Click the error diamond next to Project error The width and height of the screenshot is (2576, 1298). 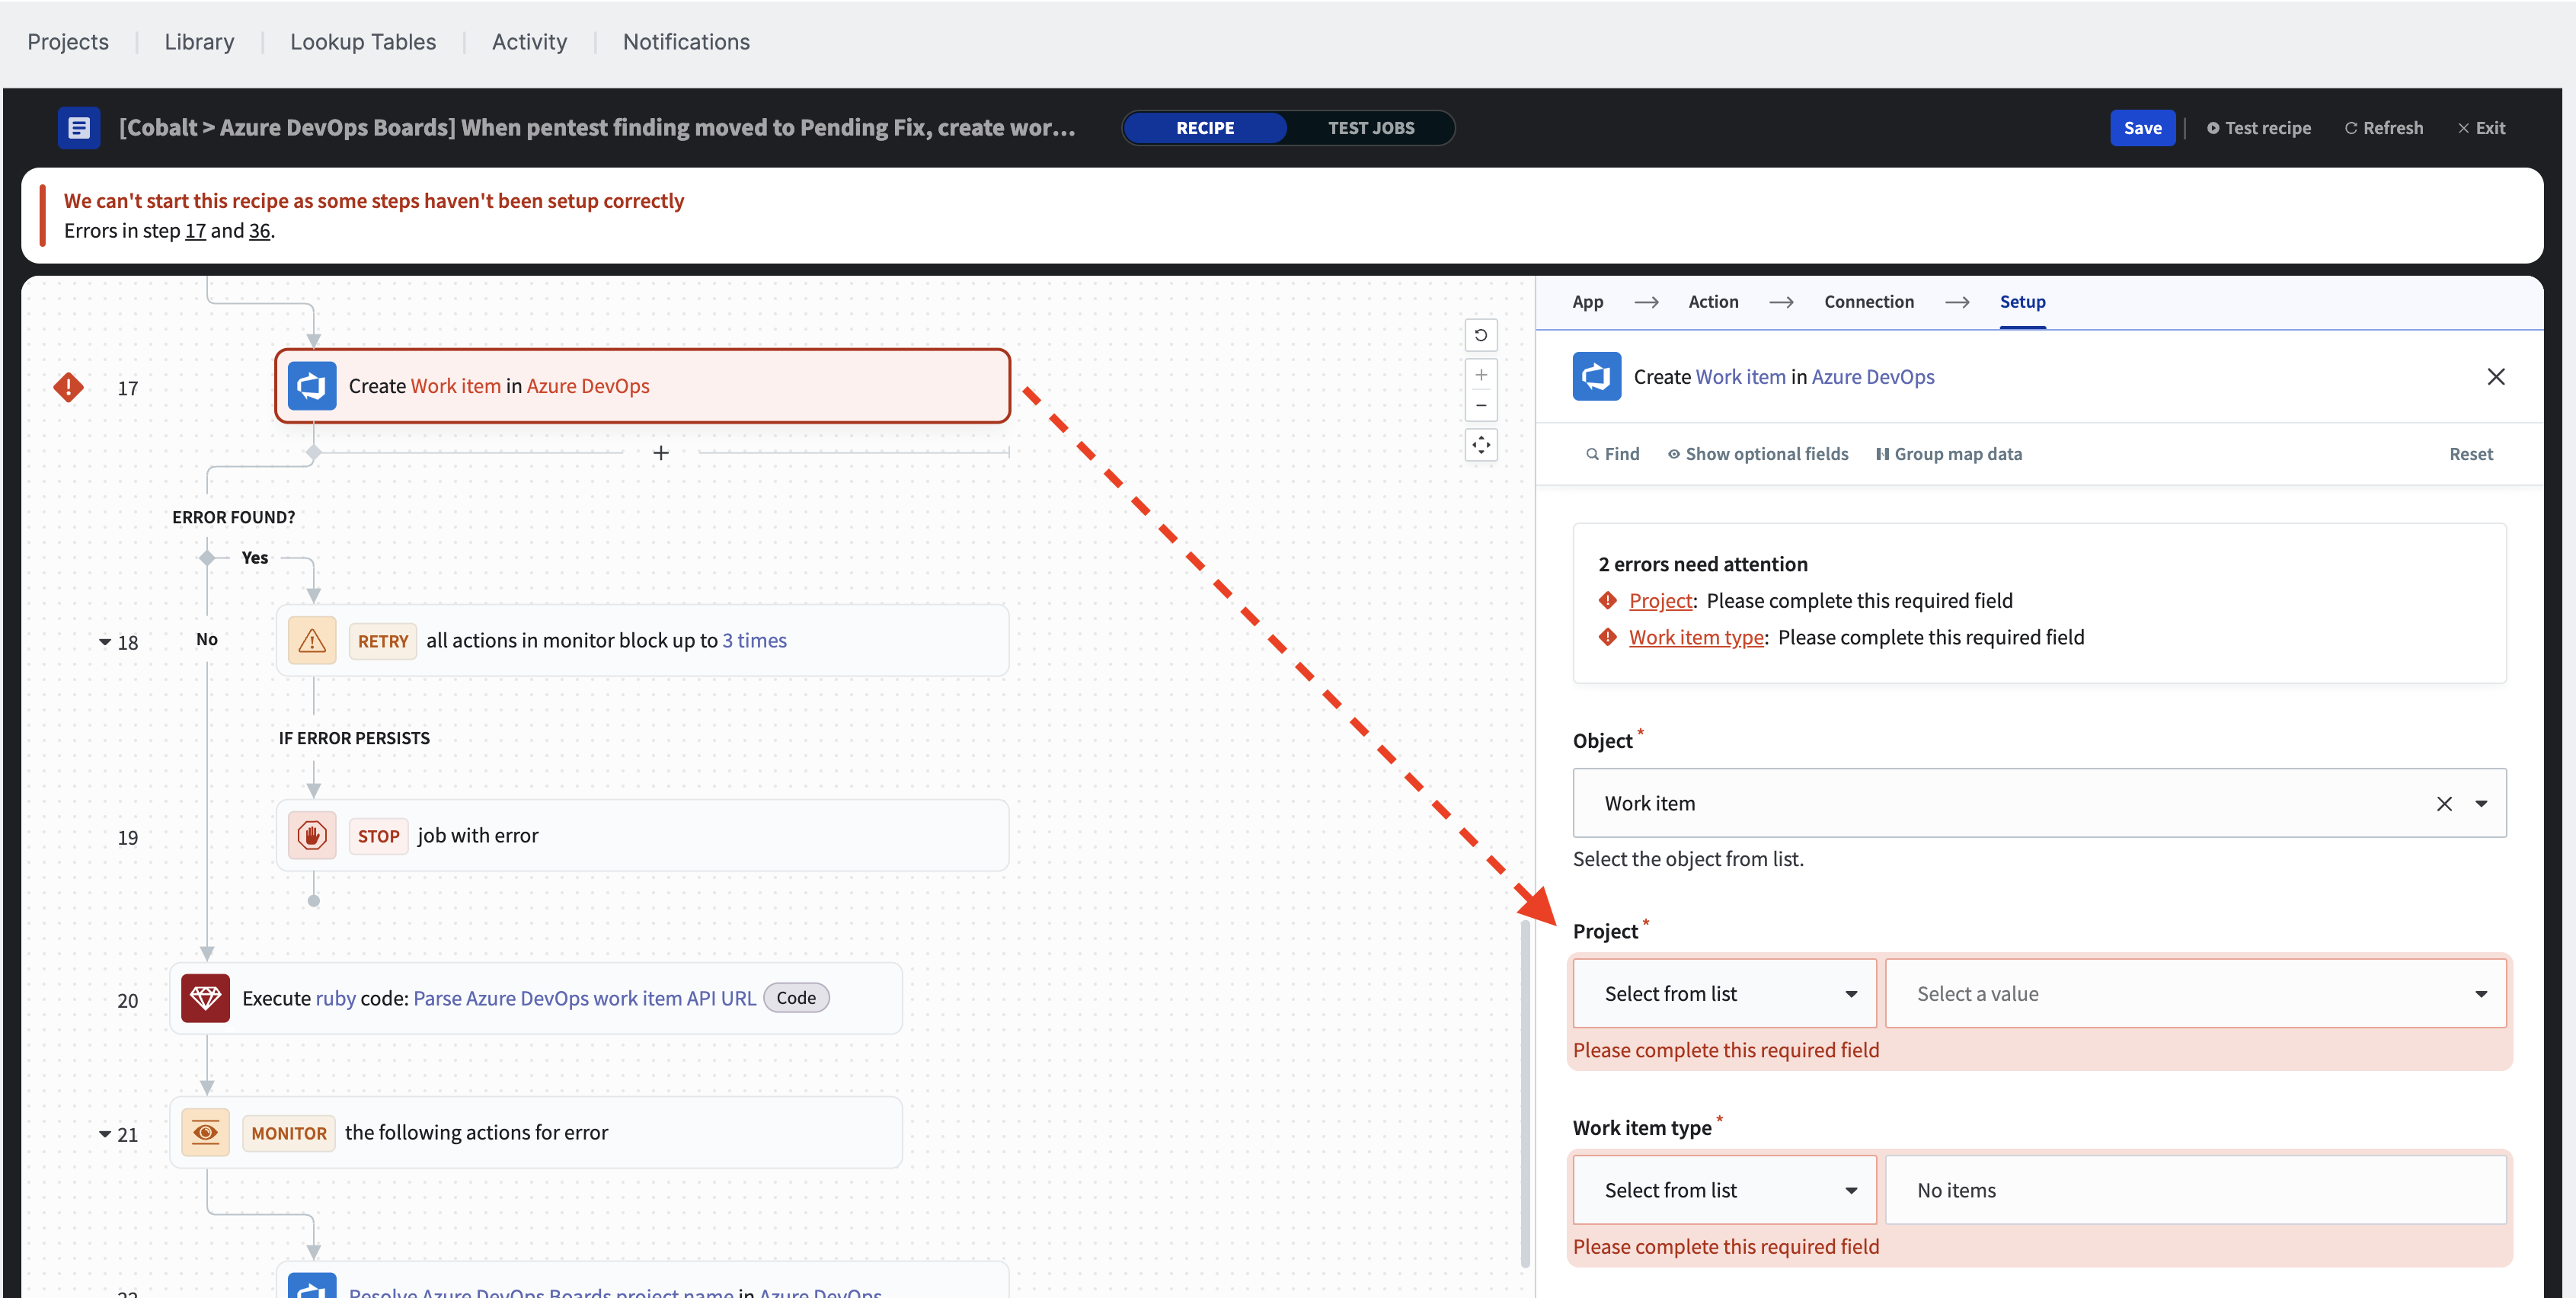[x=1608, y=601]
